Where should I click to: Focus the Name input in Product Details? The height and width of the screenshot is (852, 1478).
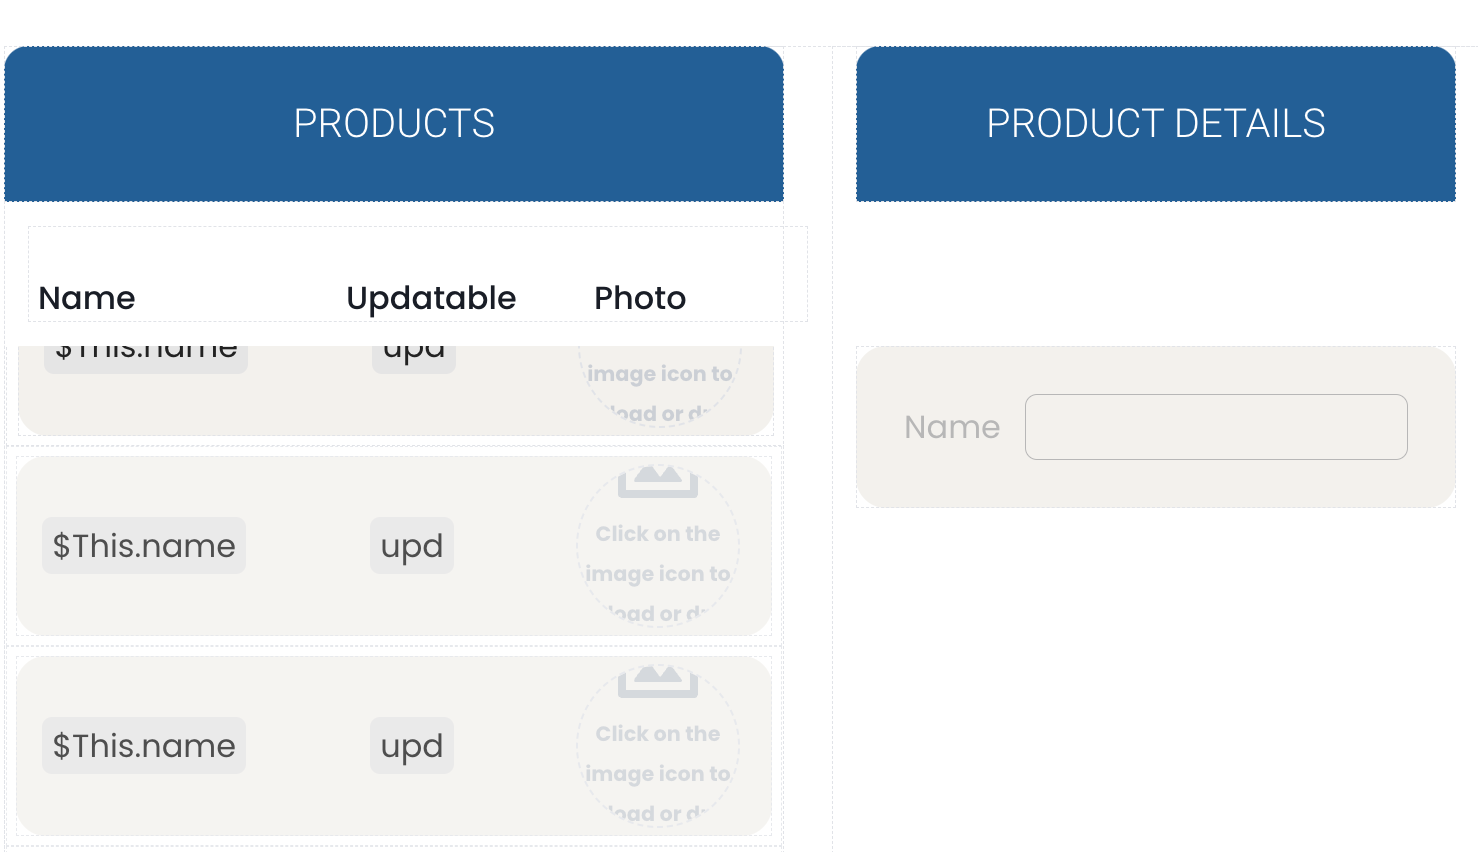(x=1216, y=427)
